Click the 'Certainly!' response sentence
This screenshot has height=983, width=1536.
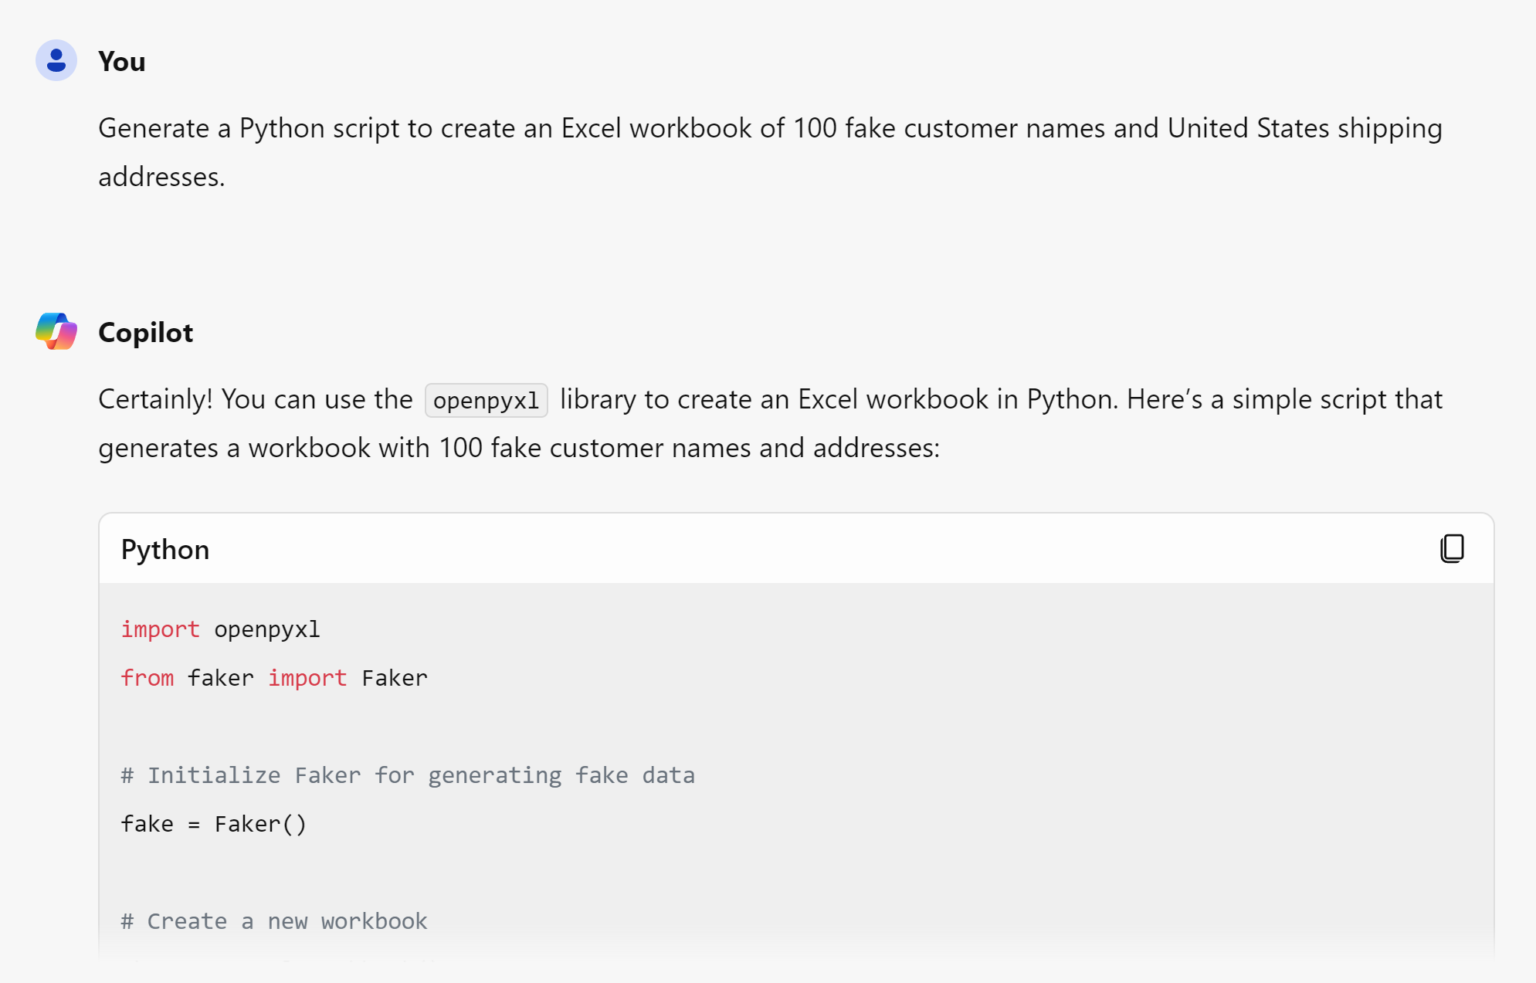click(x=155, y=400)
